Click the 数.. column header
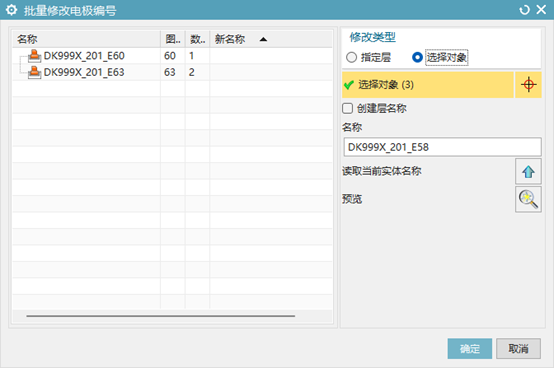Image resolution: width=554 pixels, height=368 pixels. [198, 39]
